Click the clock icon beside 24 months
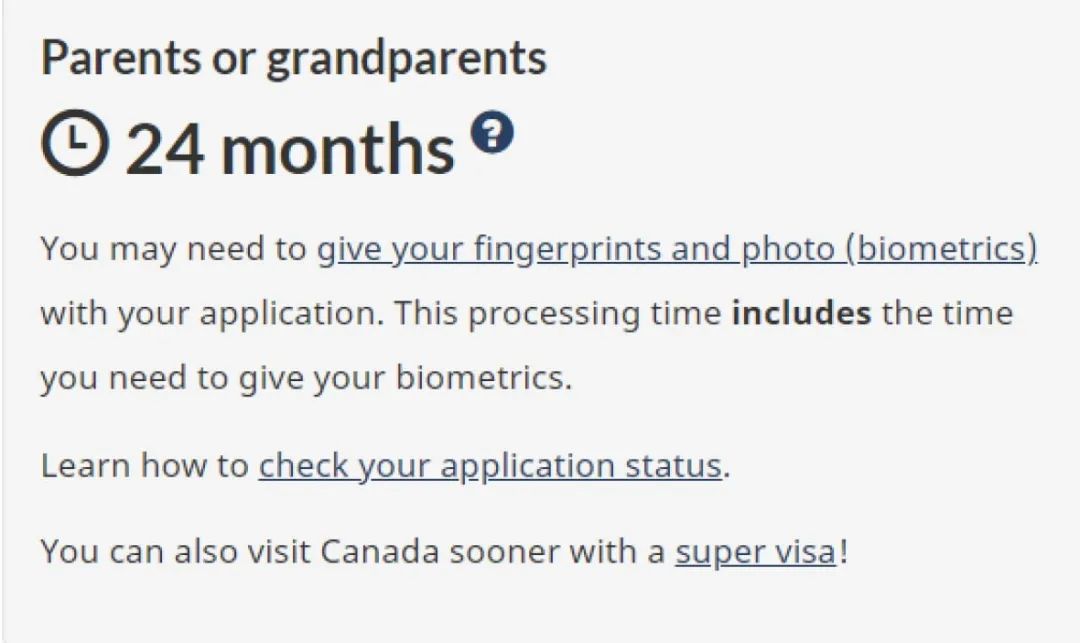 click(x=73, y=143)
